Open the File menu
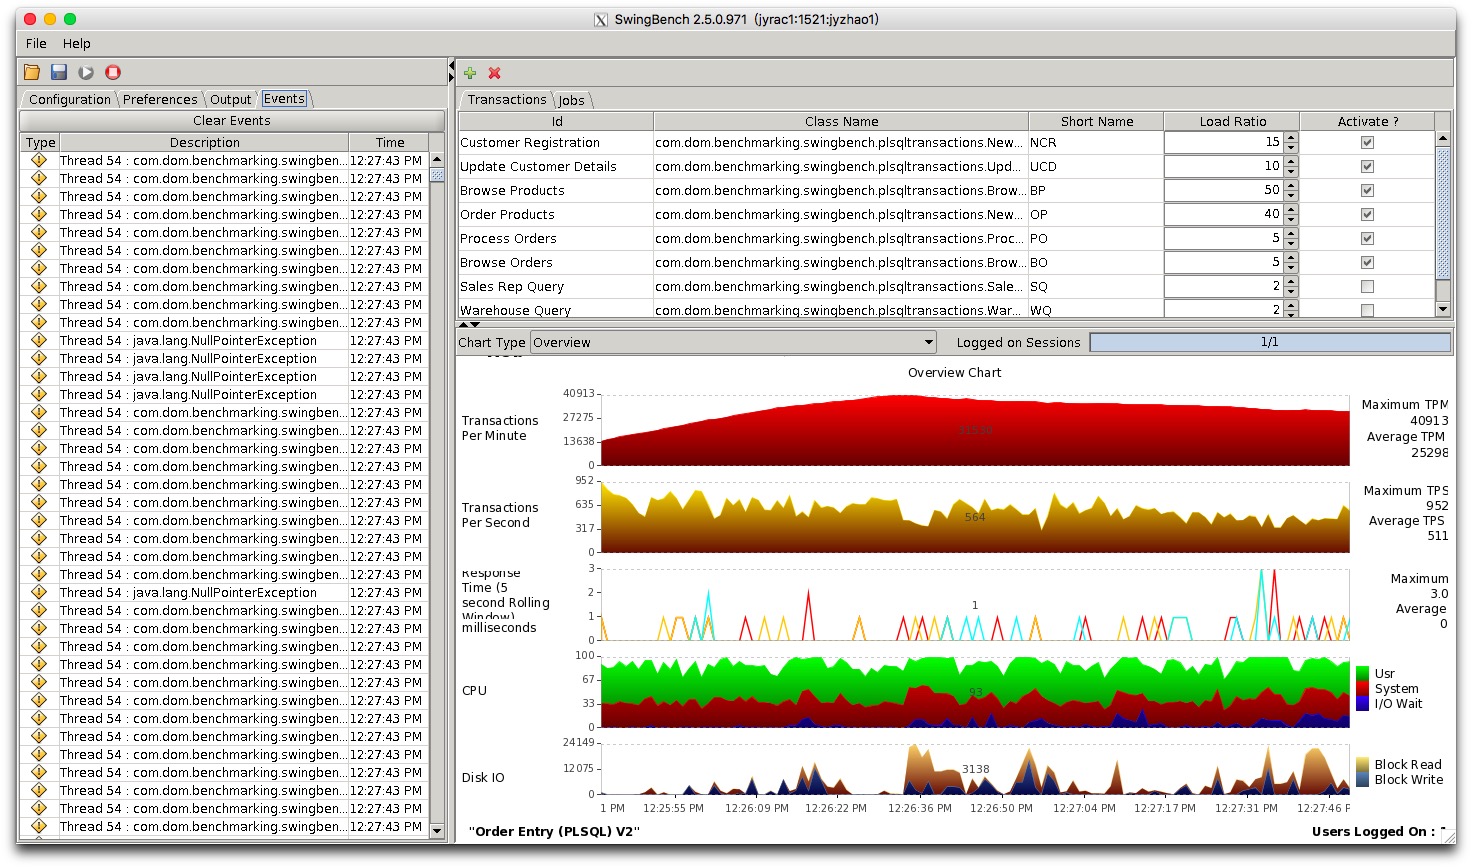 (x=36, y=43)
